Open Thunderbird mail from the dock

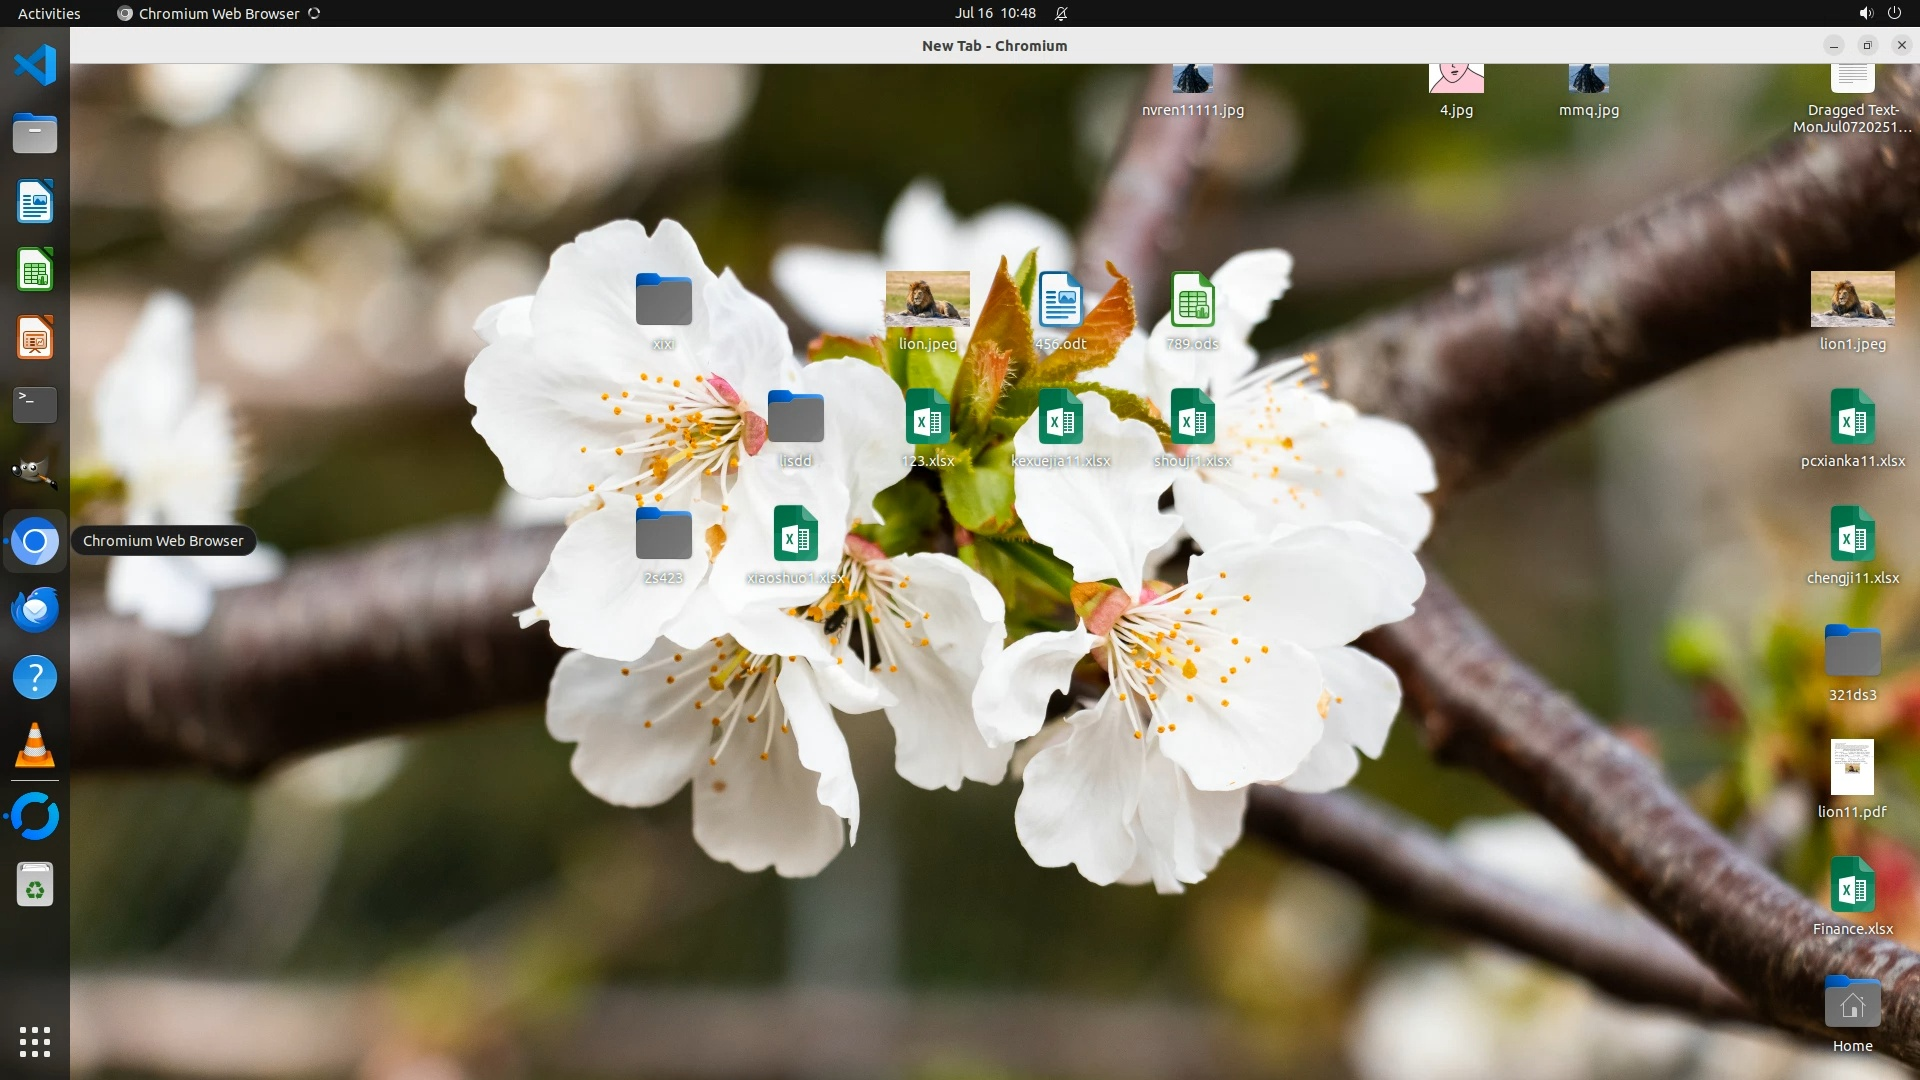tap(35, 609)
